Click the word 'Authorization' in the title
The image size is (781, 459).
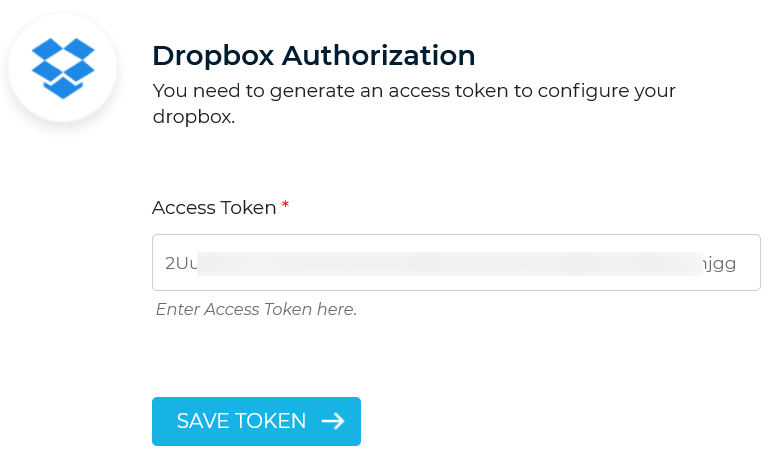click(x=379, y=55)
